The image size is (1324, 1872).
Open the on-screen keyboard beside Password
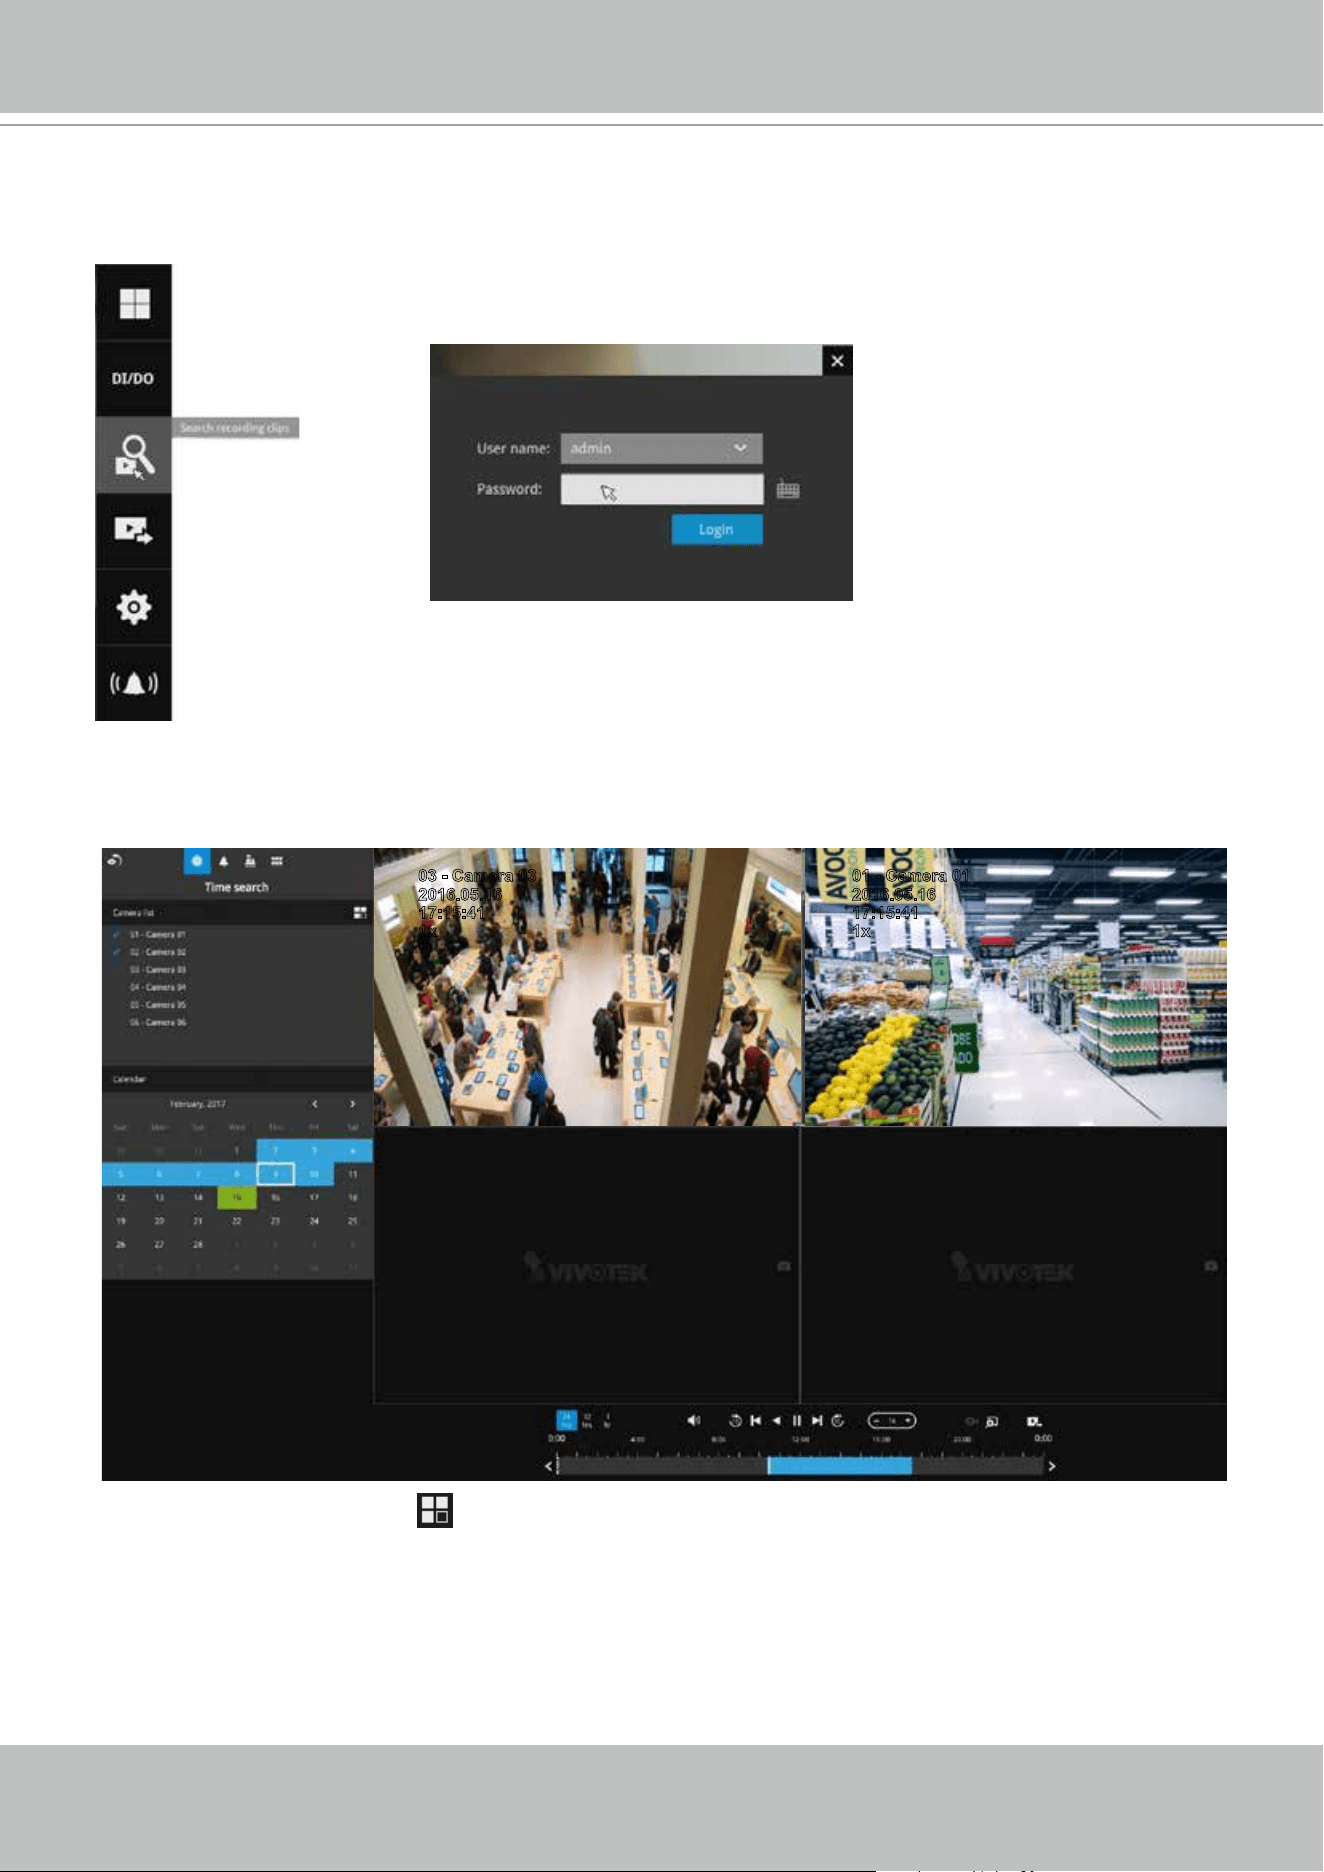tap(788, 490)
